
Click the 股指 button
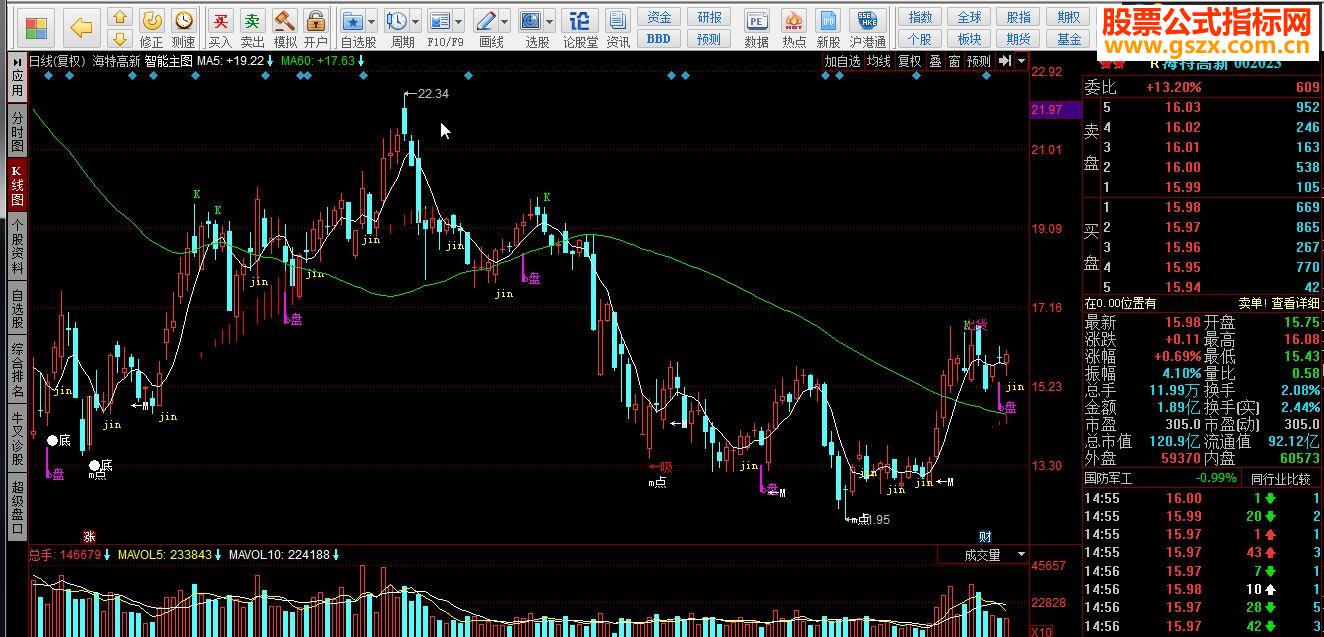[1018, 17]
